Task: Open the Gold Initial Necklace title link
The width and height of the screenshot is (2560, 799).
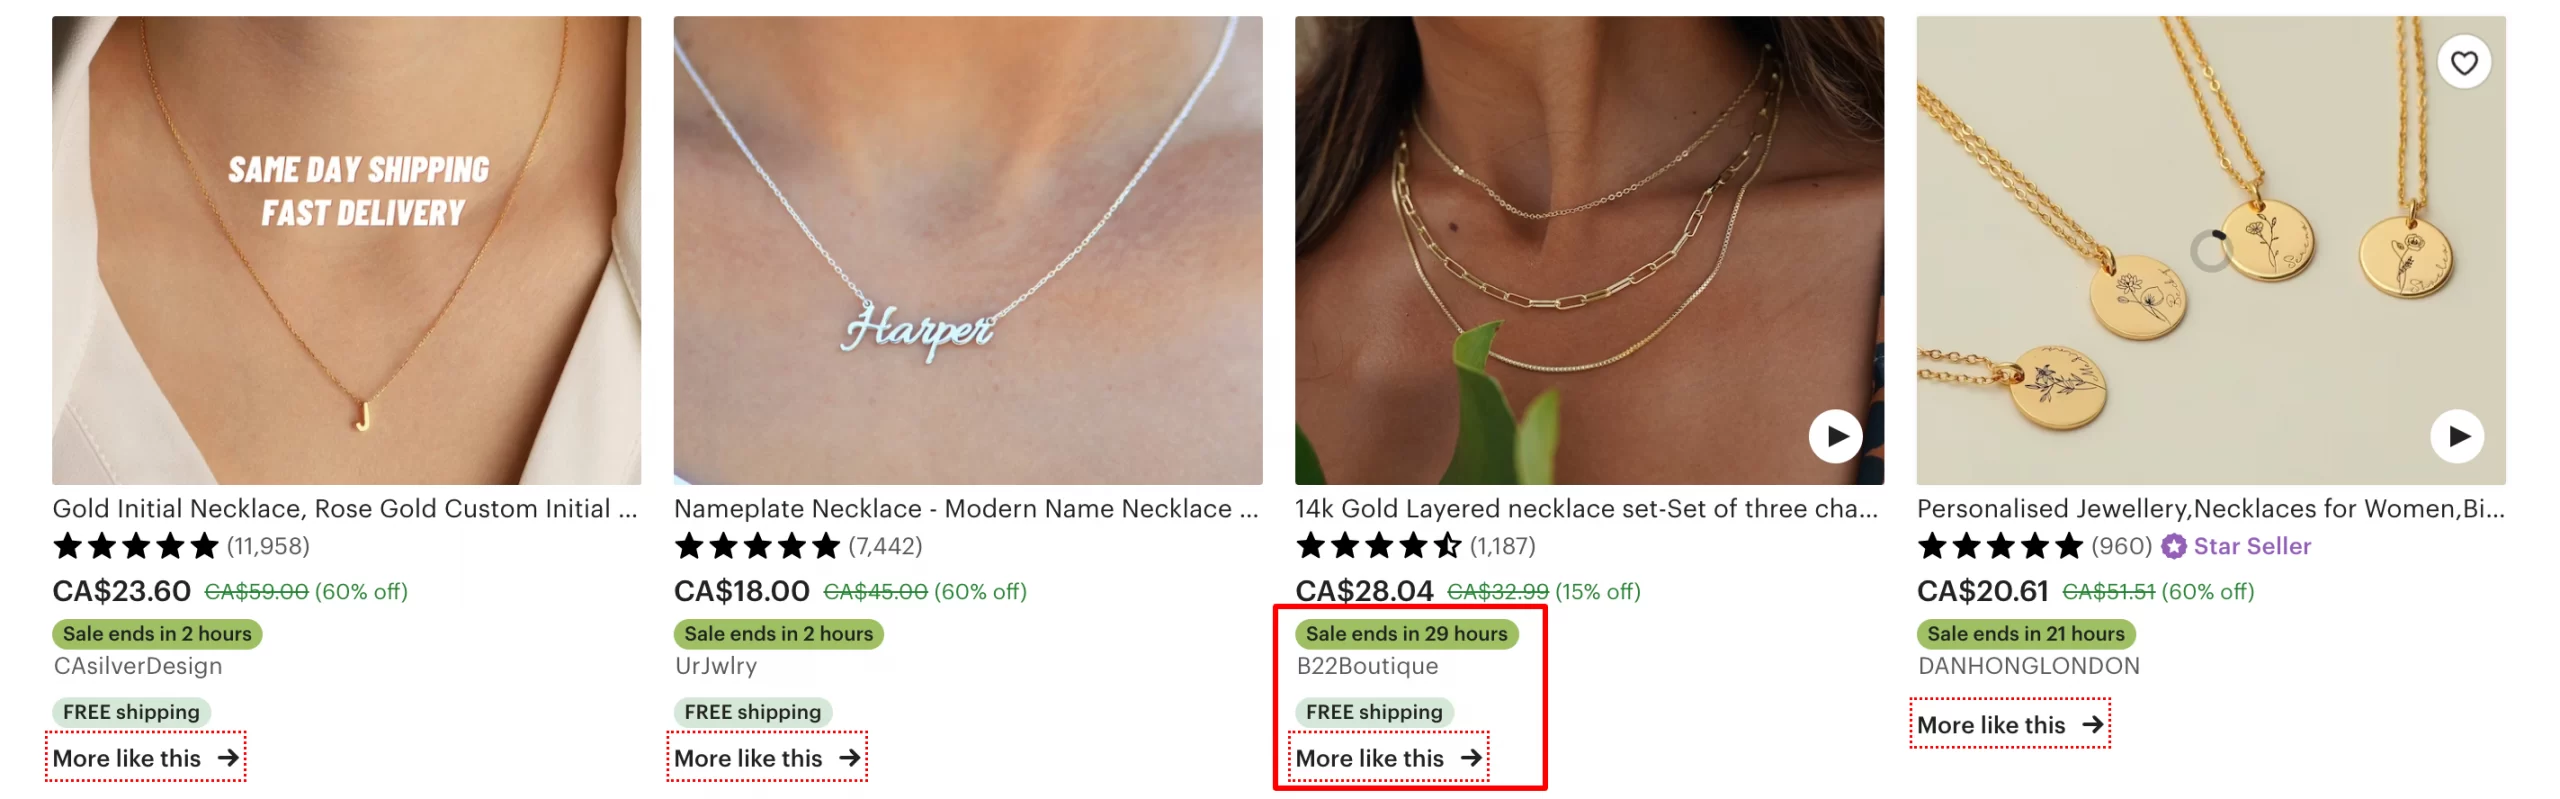Action: (345, 508)
